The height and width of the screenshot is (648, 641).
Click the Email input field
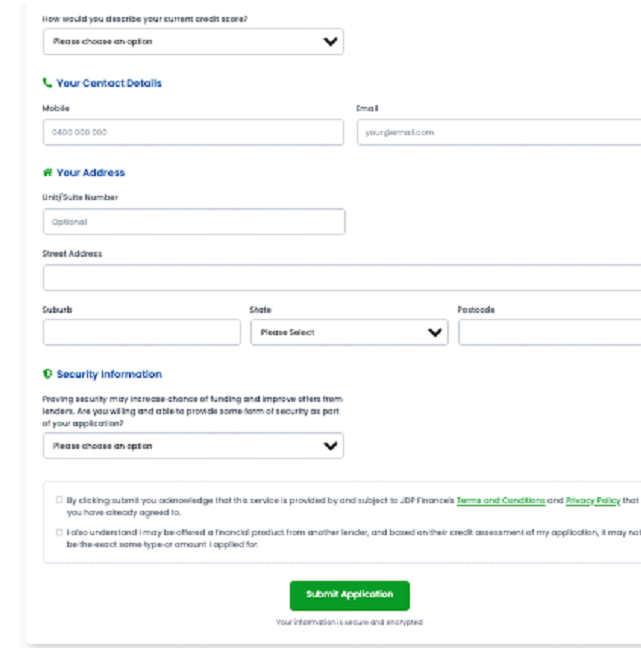(499, 132)
